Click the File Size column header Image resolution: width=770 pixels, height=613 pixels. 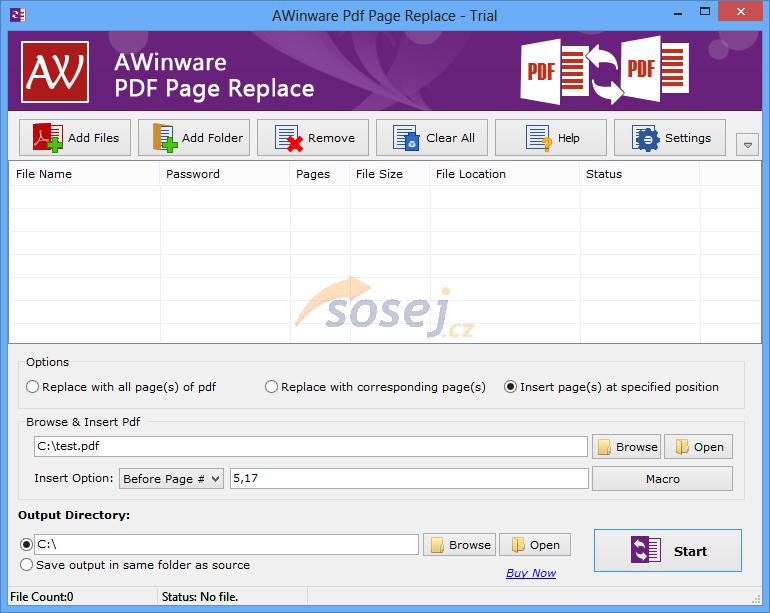[390, 174]
